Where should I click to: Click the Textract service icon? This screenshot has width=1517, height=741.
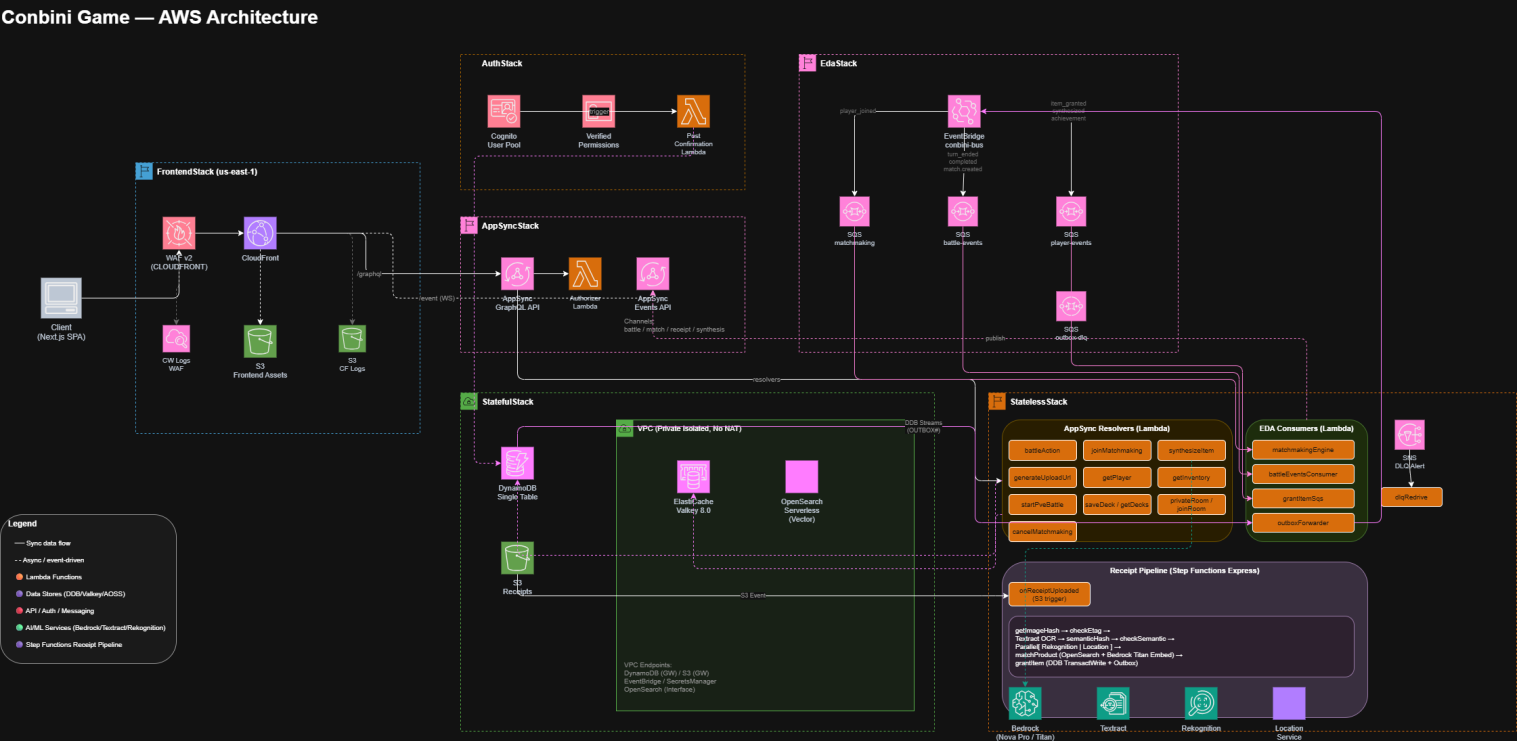(1113, 703)
